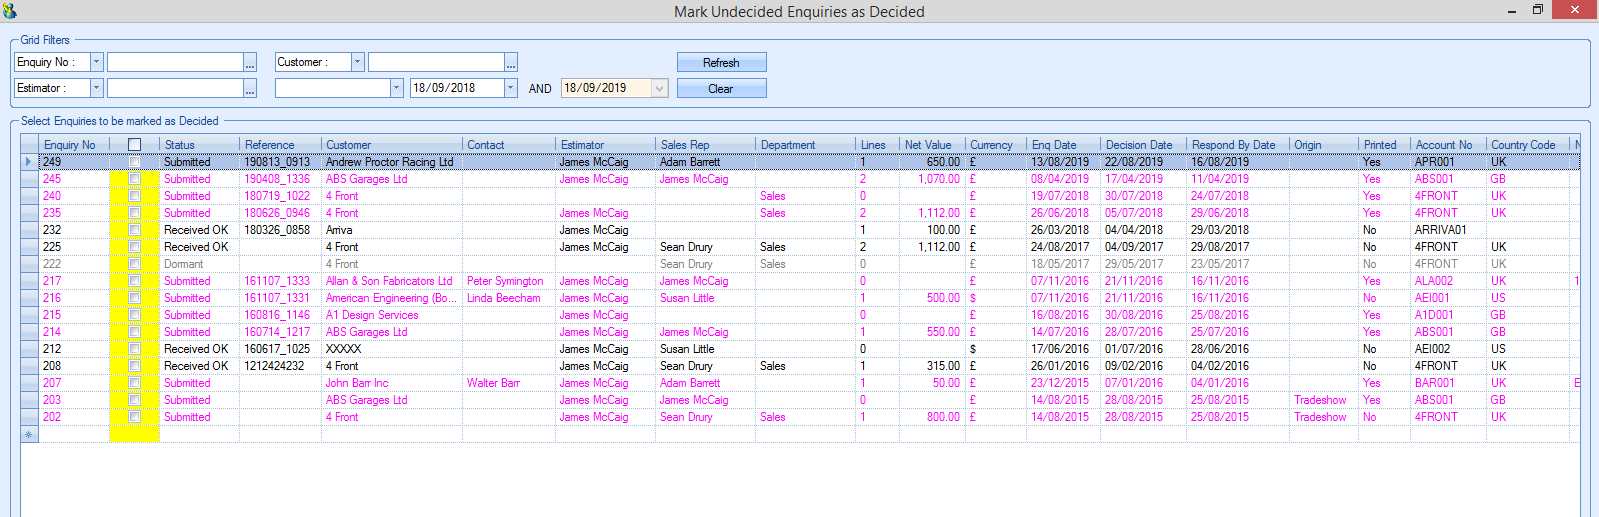Open the 18/09/2018 start date picker
This screenshot has height=517, width=1599.
tap(510, 88)
